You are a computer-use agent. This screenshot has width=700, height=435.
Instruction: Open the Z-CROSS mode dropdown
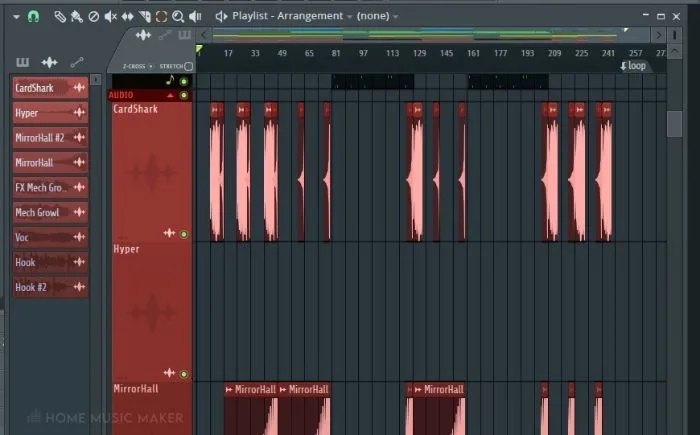coord(138,66)
